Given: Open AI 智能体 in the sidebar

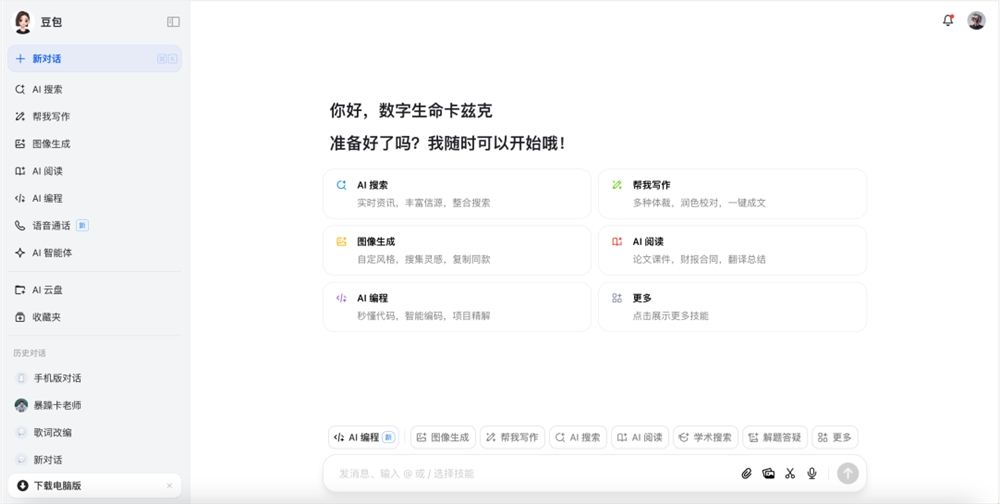Looking at the screenshot, I should [94, 253].
